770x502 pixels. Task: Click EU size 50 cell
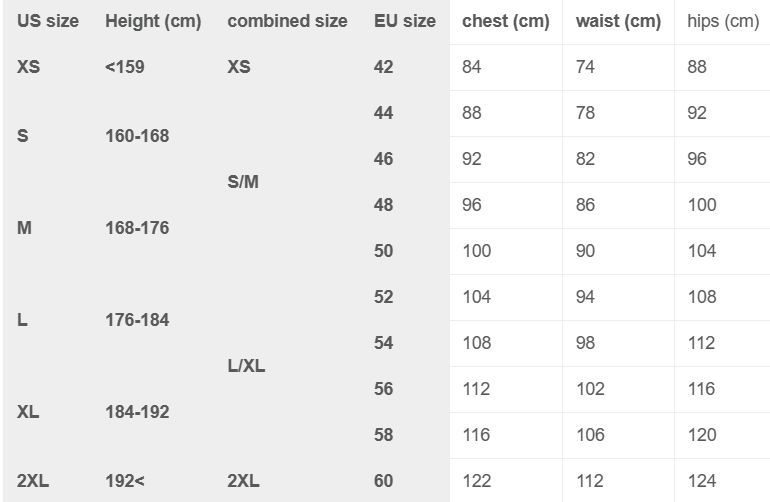coord(384,251)
